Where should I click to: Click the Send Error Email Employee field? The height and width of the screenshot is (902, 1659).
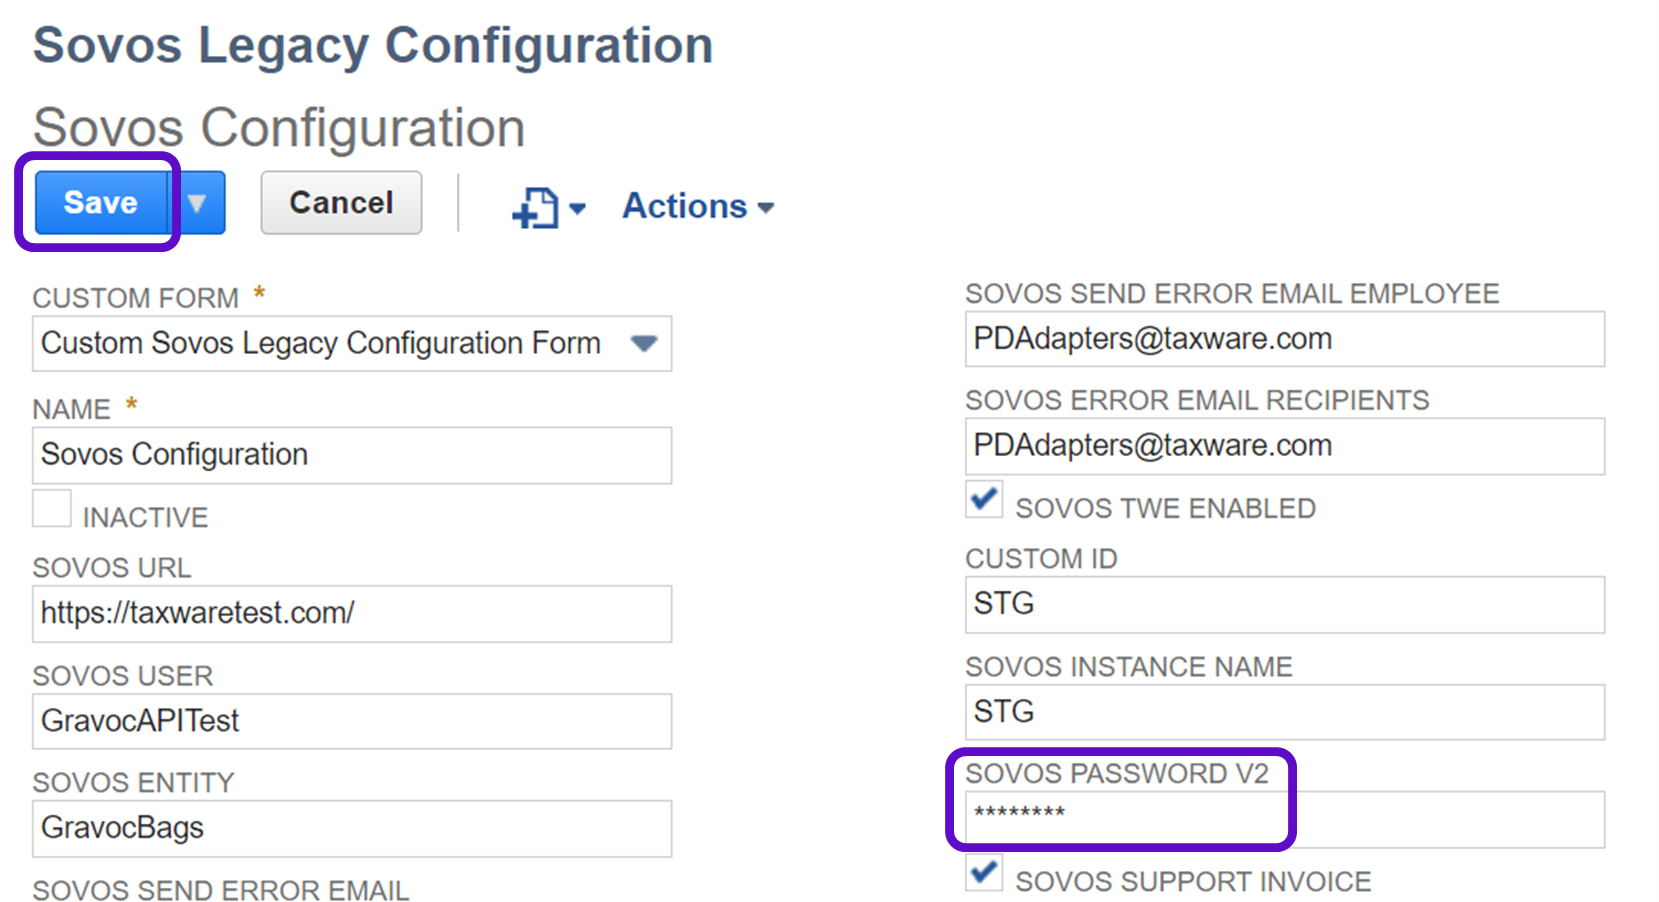[x=1284, y=340]
